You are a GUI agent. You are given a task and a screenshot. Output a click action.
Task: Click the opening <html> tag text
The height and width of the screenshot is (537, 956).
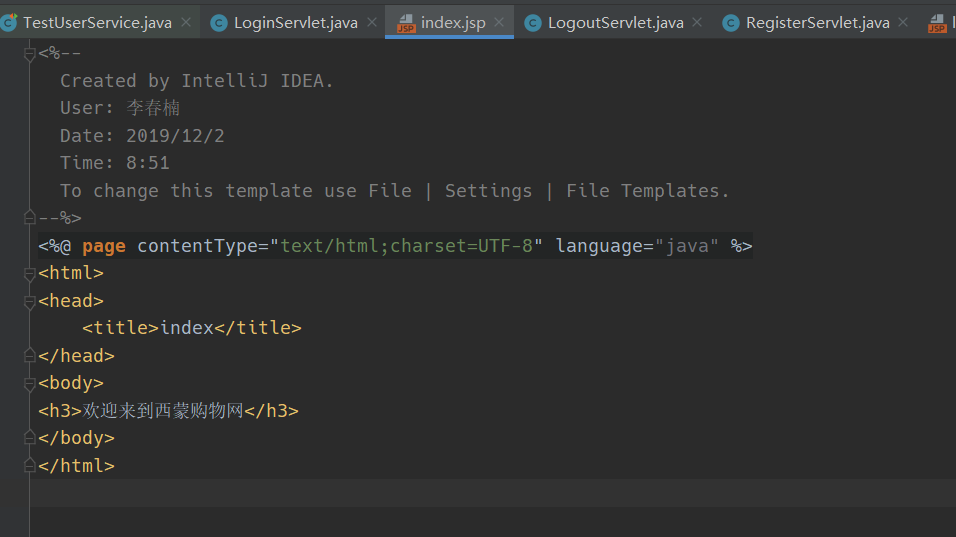[x=71, y=274]
